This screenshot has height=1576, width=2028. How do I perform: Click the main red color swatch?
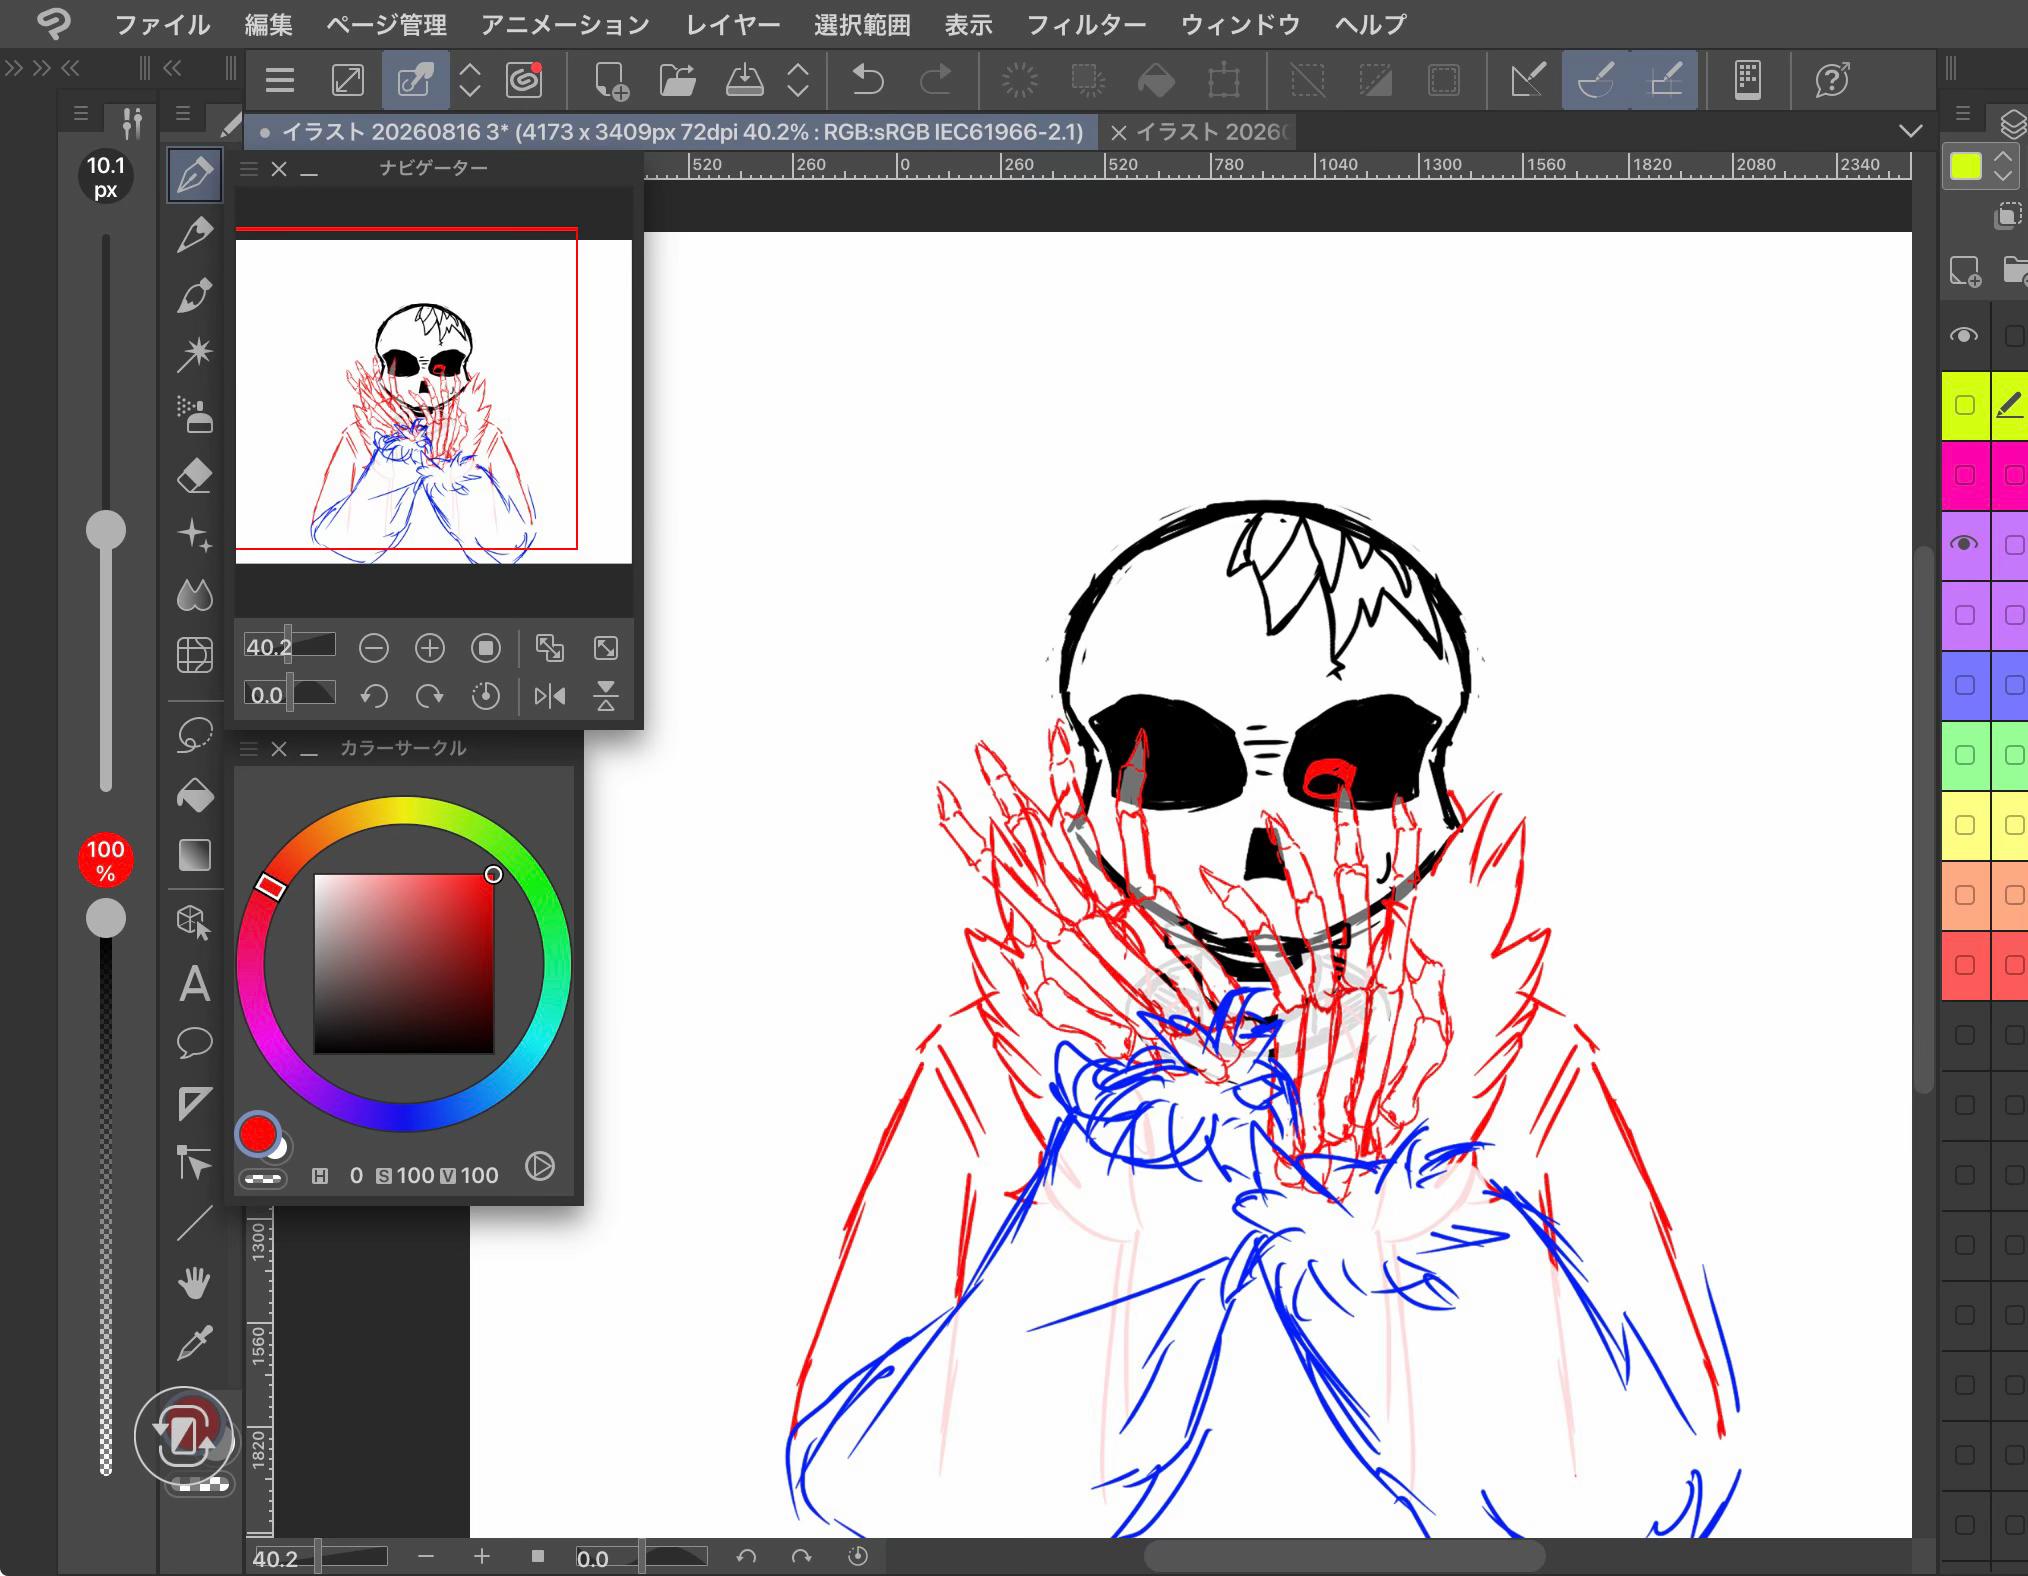click(x=258, y=1134)
